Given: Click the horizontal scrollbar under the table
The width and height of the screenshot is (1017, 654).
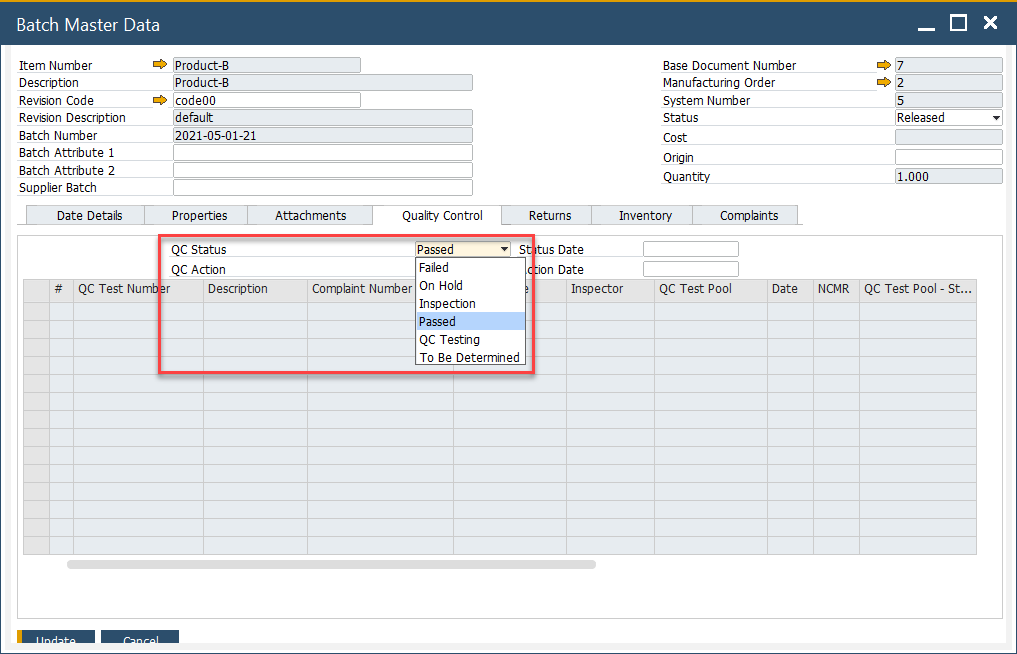Looking at the screenshot, I should pos(331,565).
